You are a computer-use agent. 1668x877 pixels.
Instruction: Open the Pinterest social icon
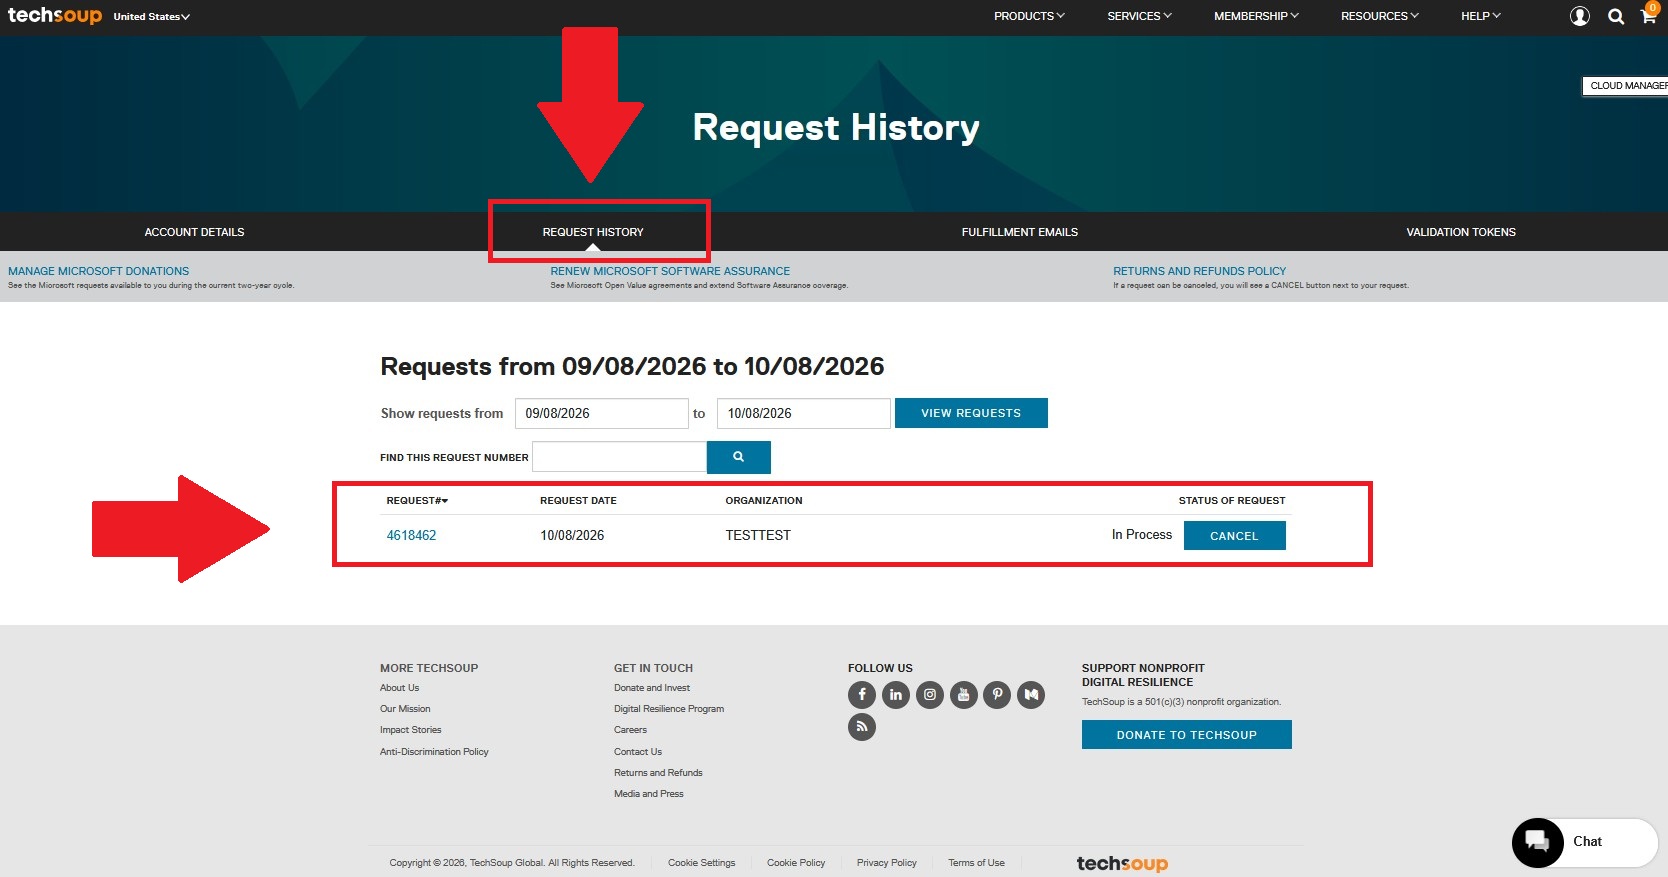click(x=997, y=694)
